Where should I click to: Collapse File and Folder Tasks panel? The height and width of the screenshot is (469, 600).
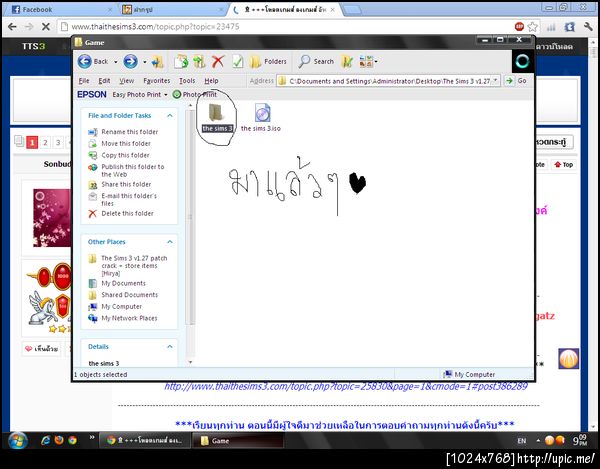[x=170, y=116]
